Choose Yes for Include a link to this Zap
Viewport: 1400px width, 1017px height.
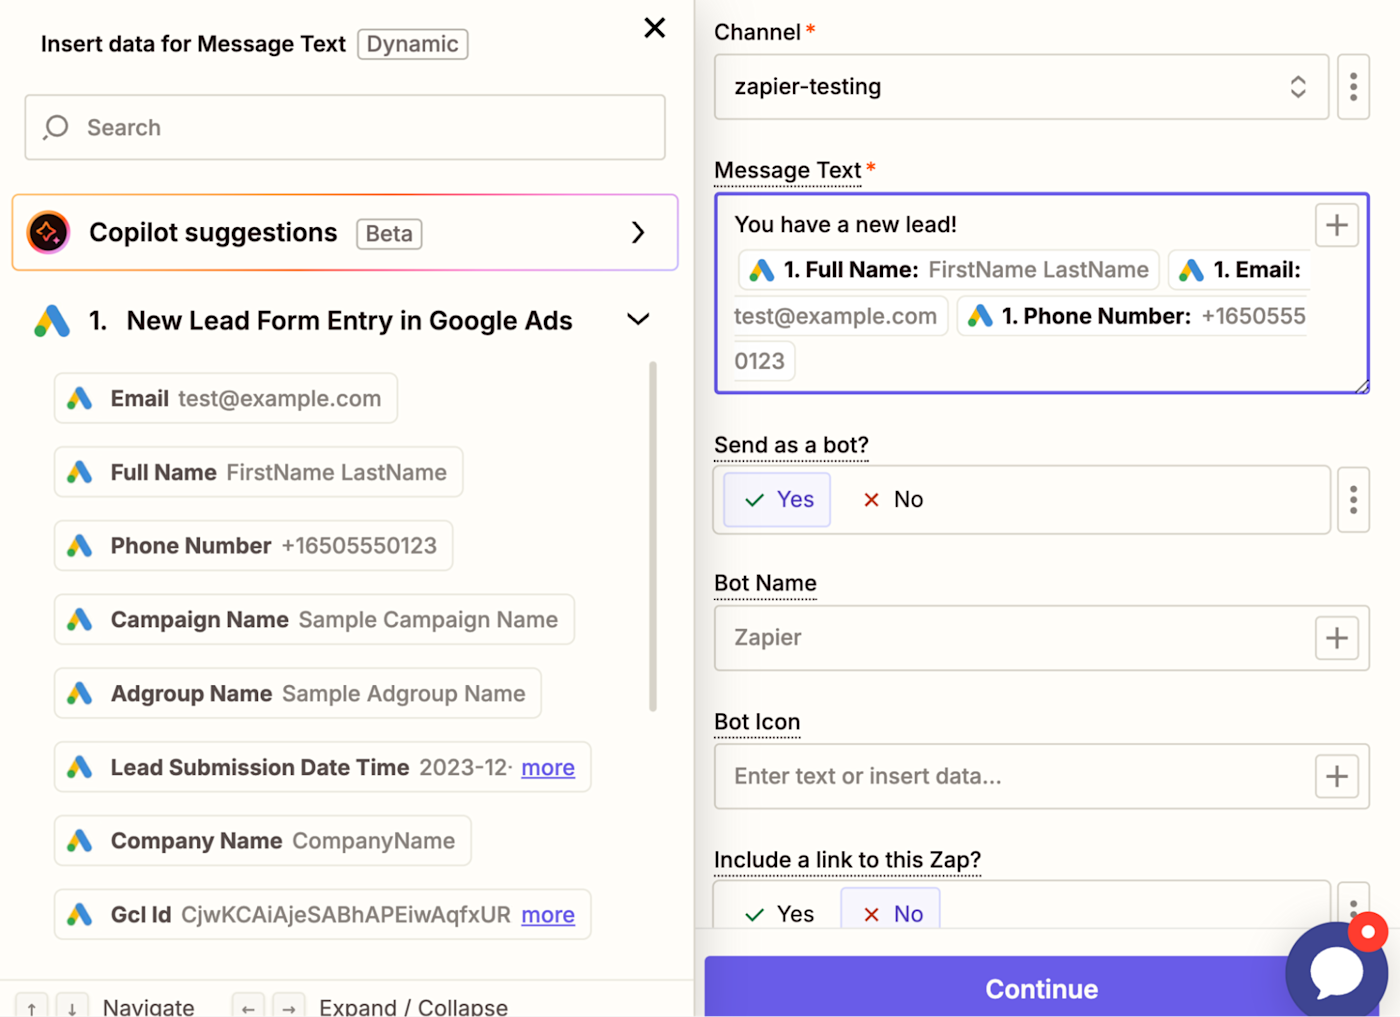778,914
